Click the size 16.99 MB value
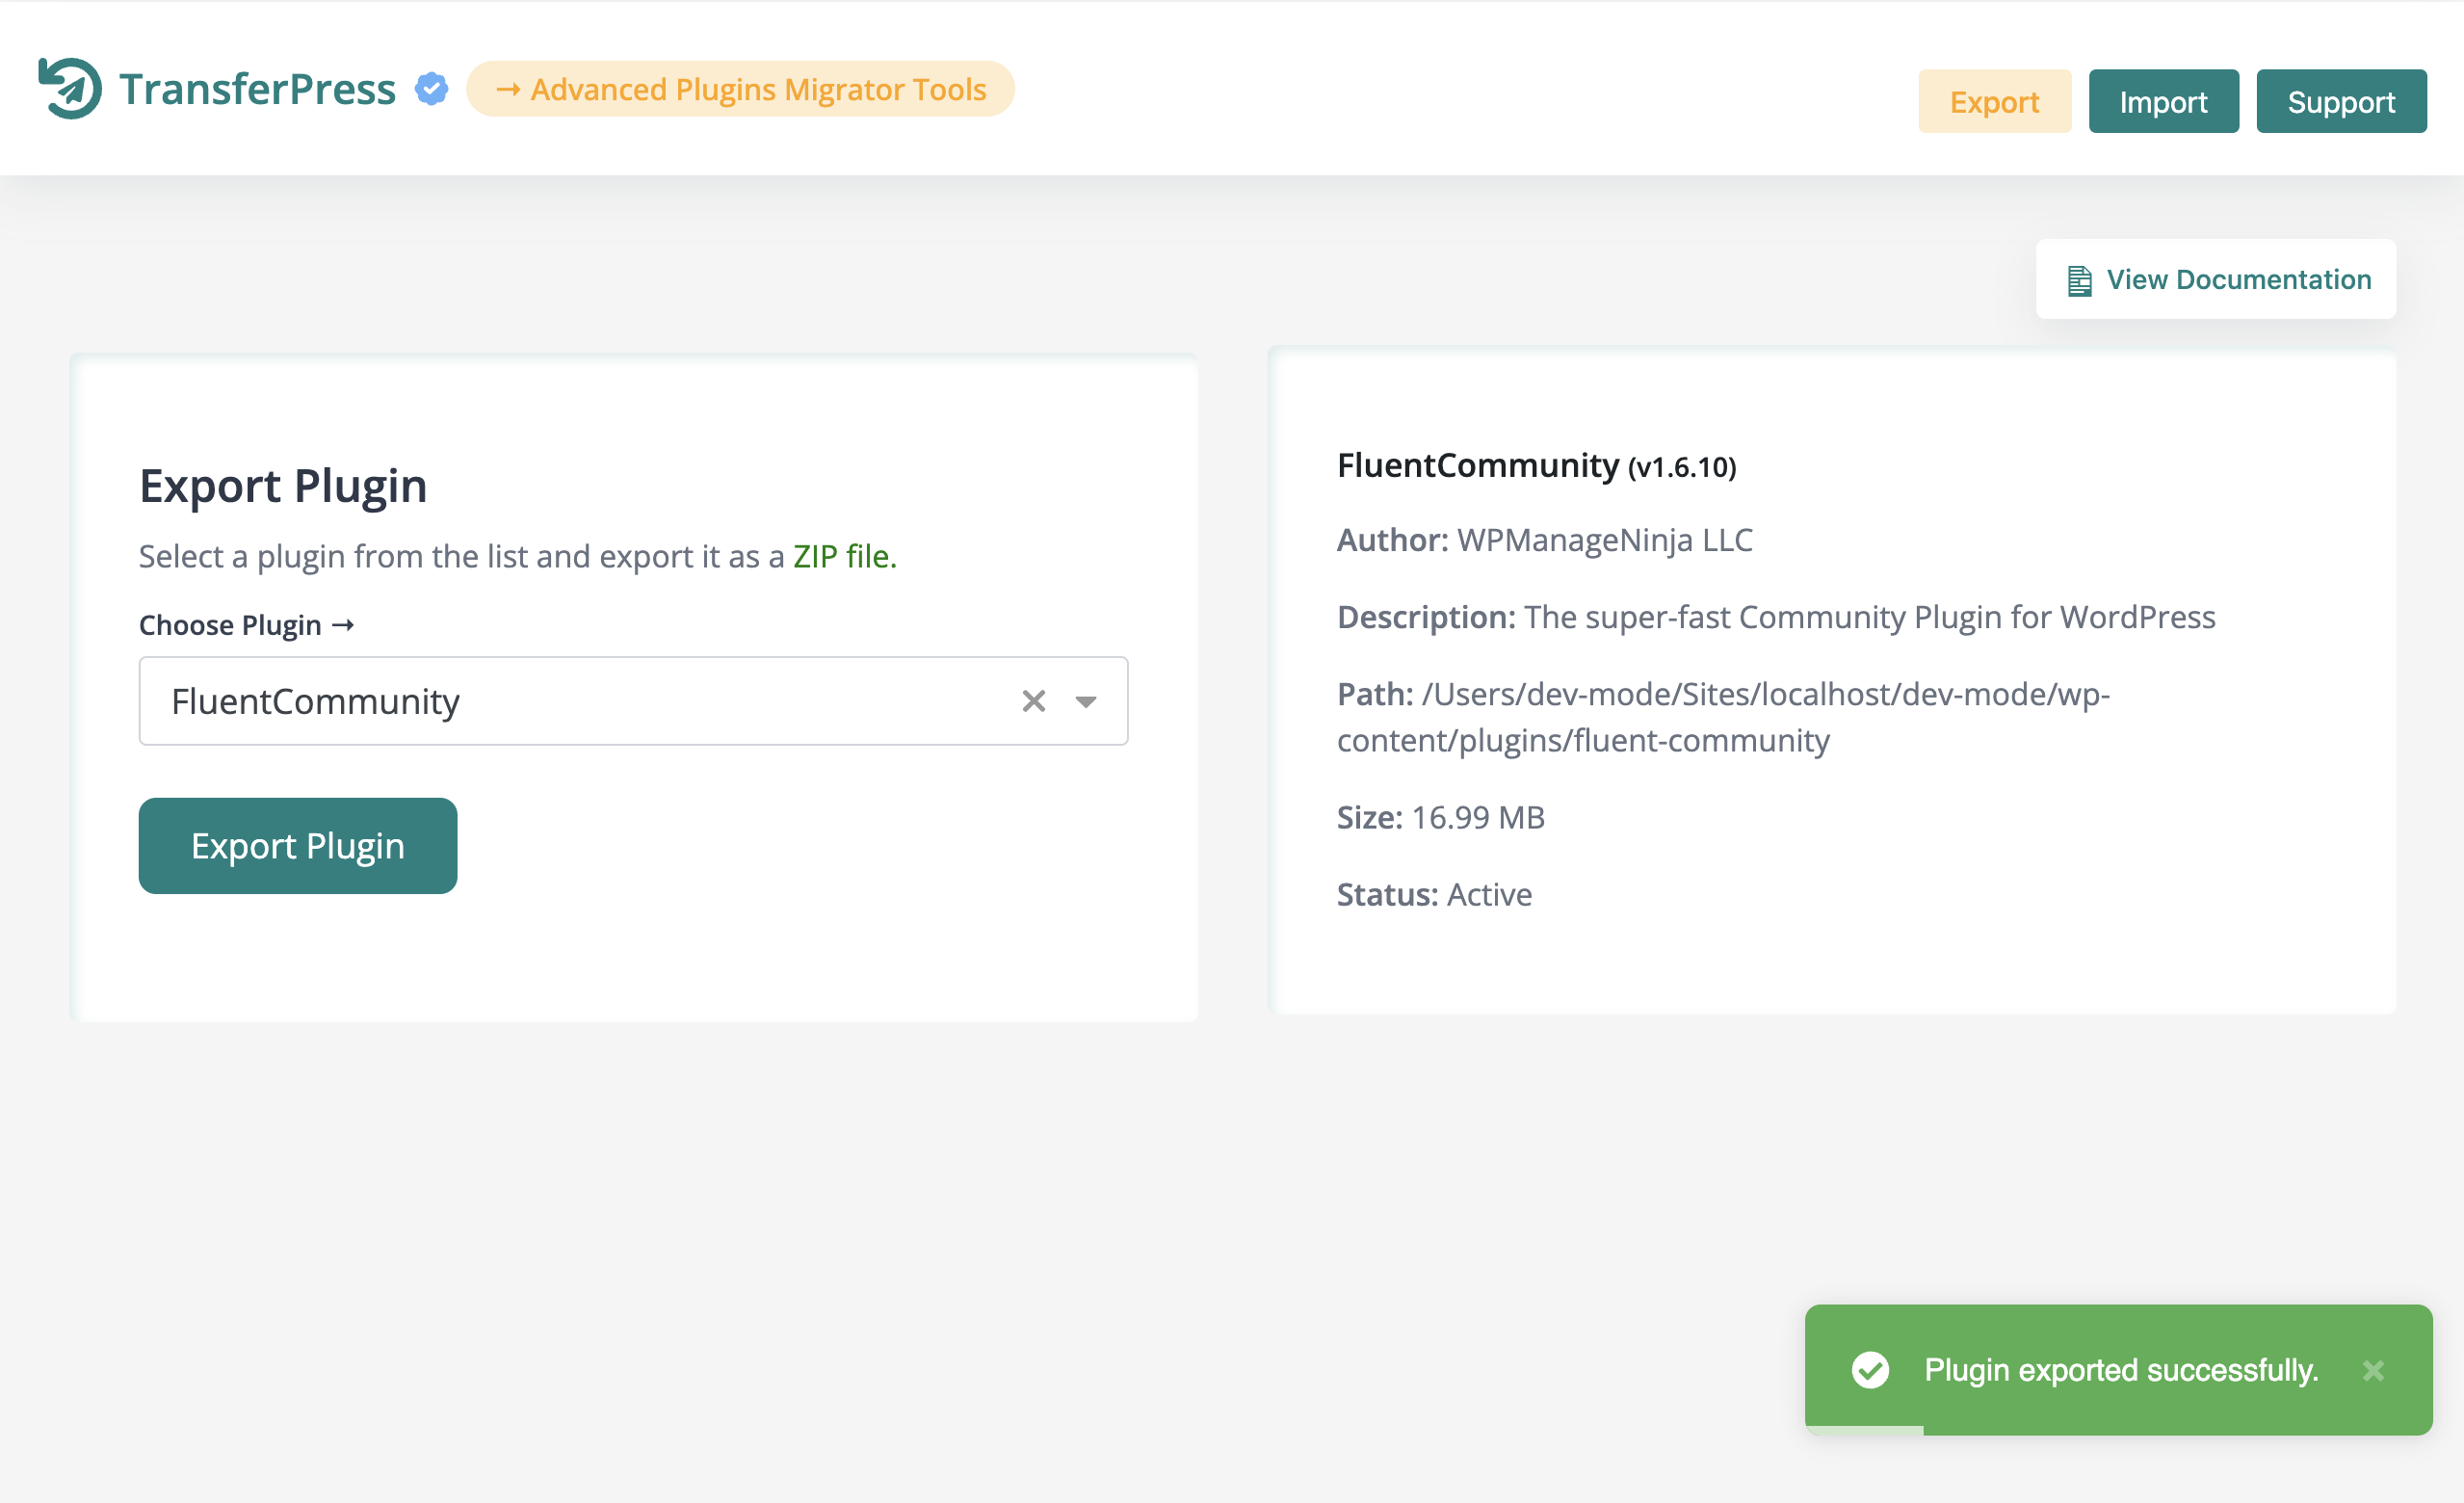 (x=1478, y=817)
